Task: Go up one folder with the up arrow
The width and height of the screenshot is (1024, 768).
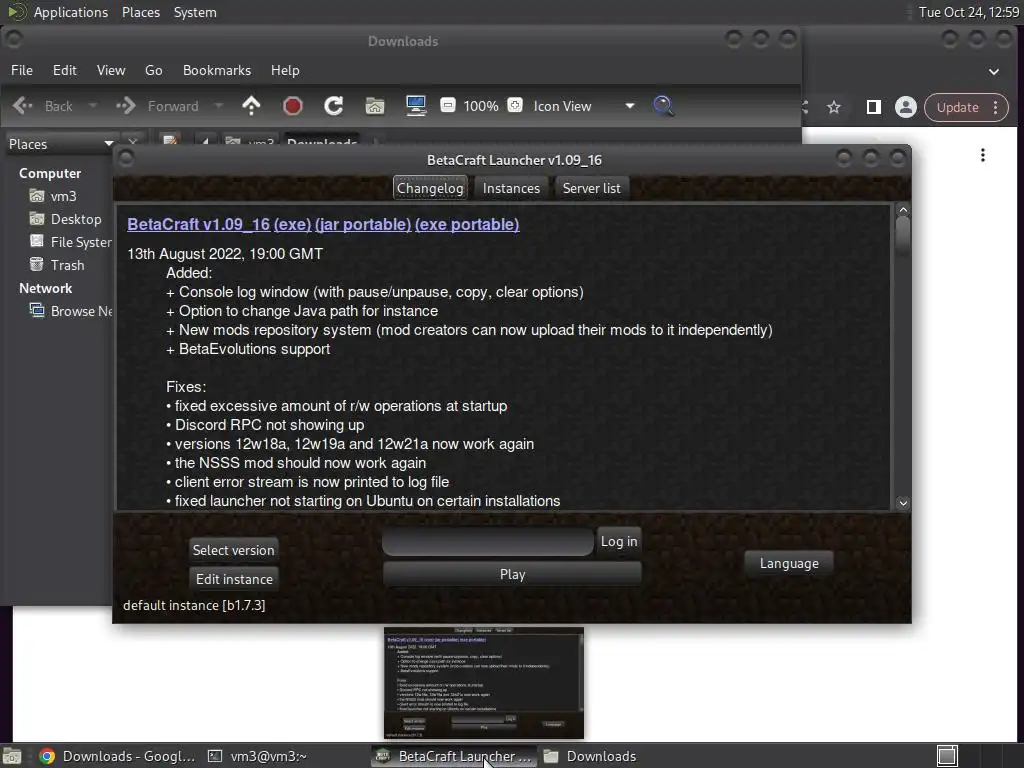Action: click(x=251, y=106)
